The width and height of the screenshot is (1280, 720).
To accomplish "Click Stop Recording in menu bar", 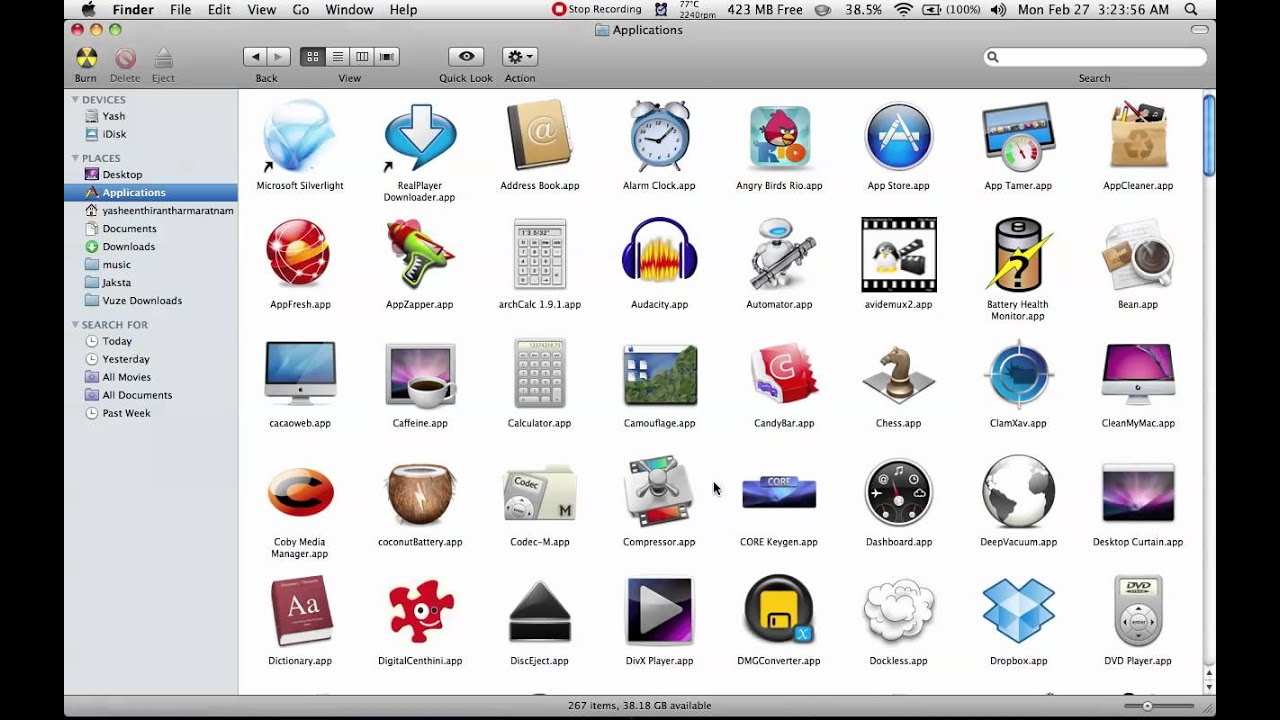I will click(596, 9).
